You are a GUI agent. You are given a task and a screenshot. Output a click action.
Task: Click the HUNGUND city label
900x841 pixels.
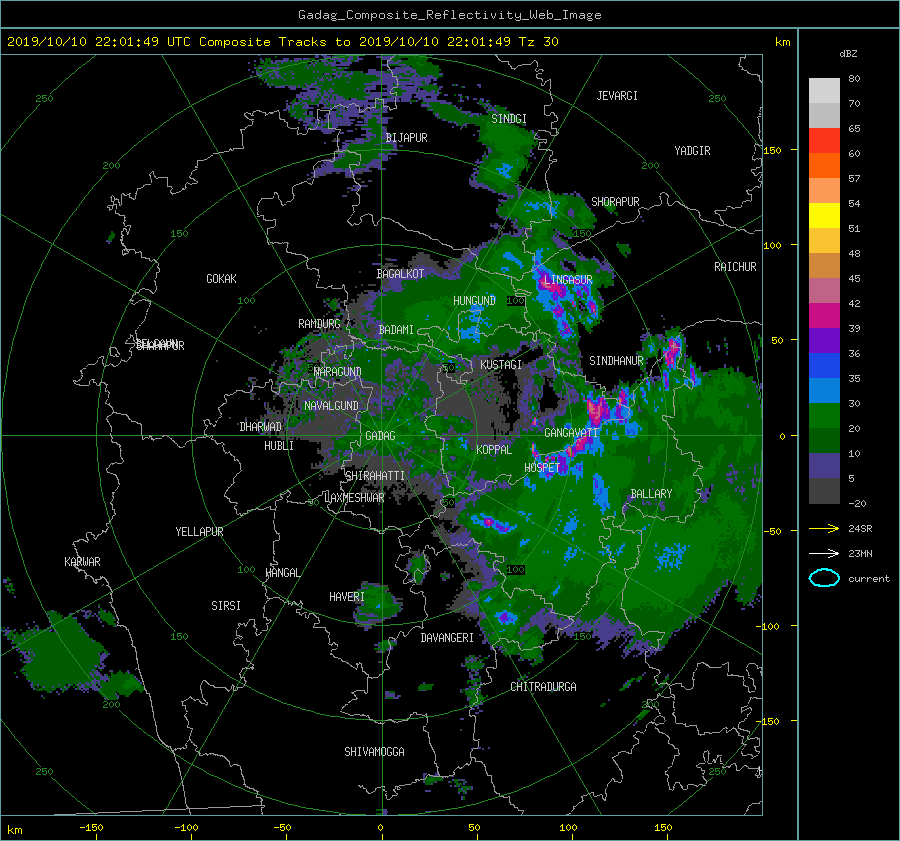[474, 301]
